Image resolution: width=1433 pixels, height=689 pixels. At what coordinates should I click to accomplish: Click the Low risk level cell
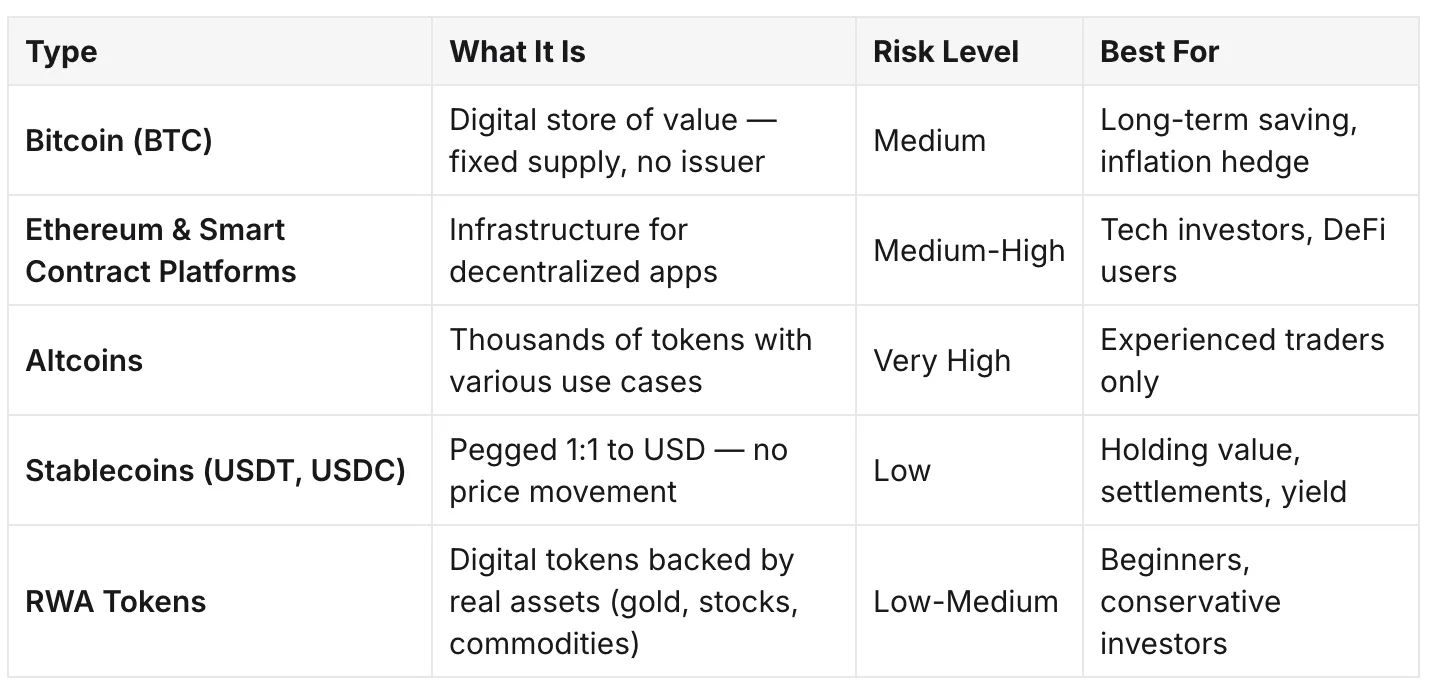902,470
